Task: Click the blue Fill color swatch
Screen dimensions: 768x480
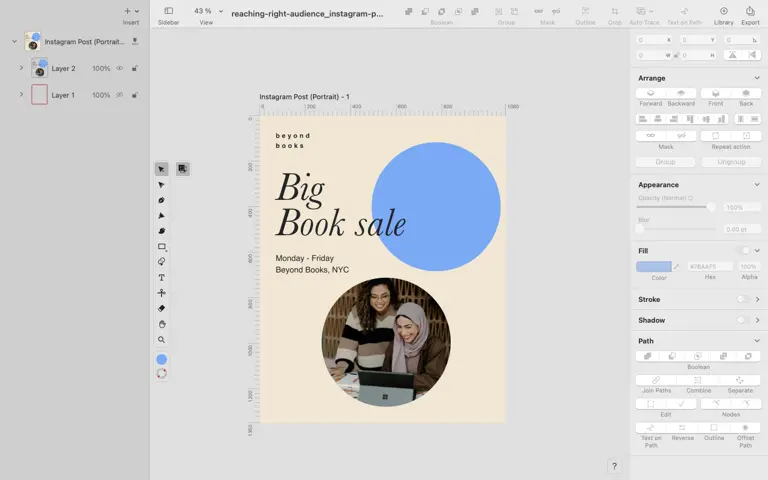Action: pyautogui.click(x=653, y=266)
